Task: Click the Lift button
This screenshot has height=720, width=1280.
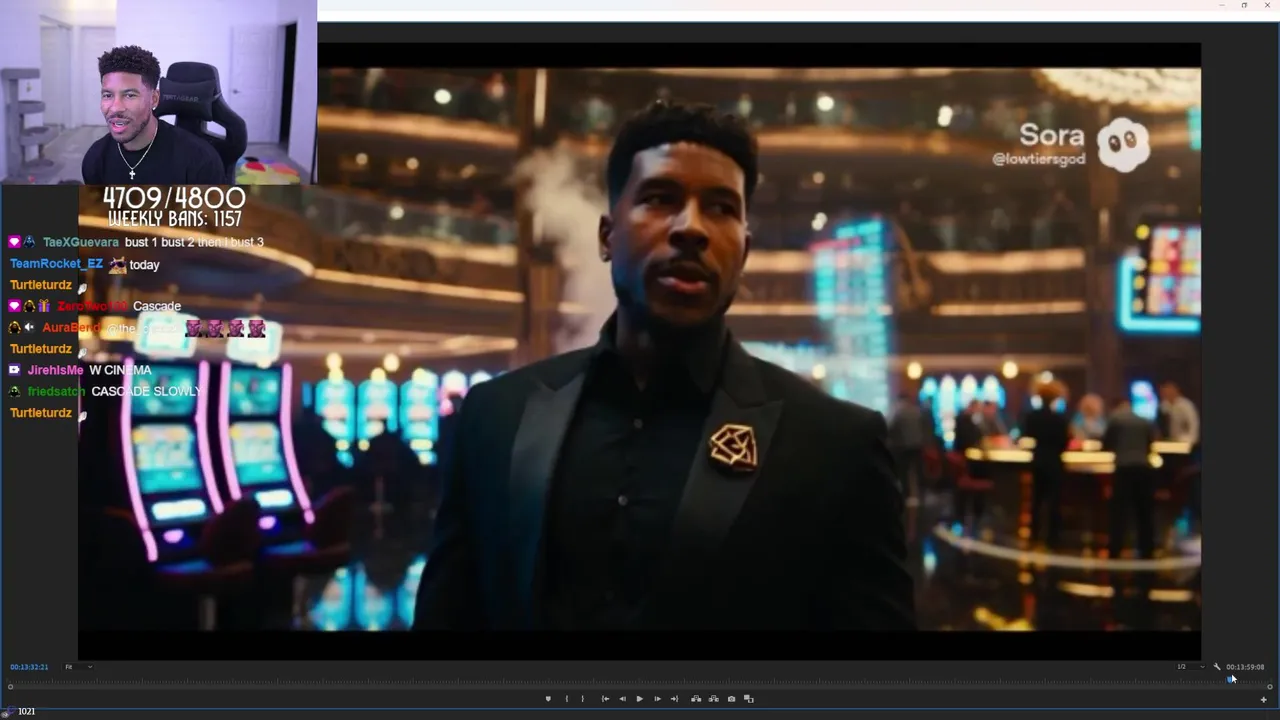Action: [x=696, y=699]
